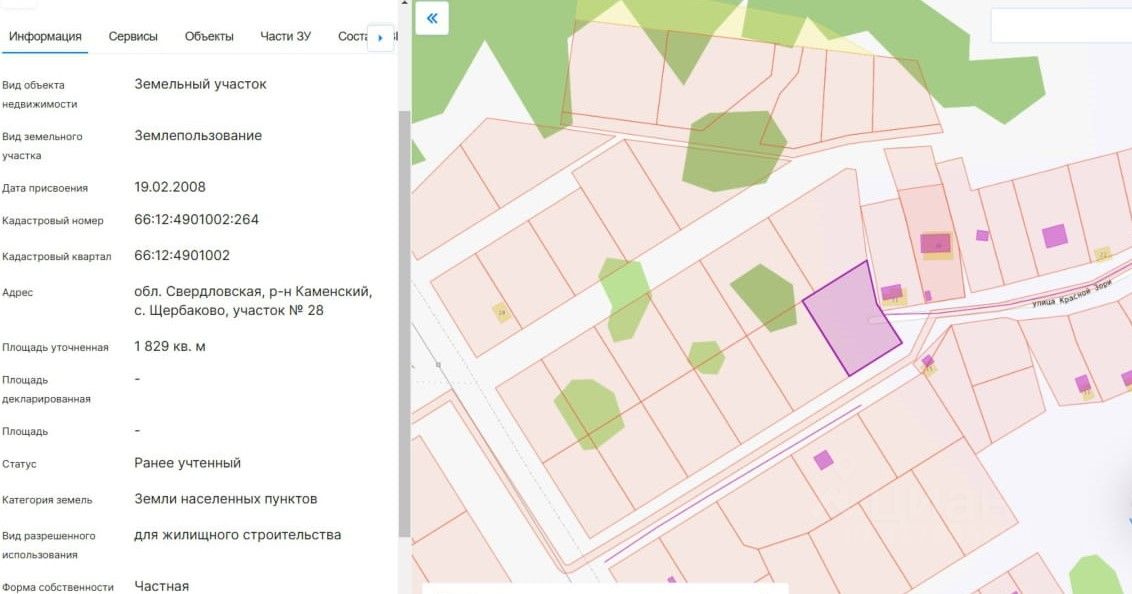
Task: Select the Части ЗУ tab
Action: click(285, 37)
